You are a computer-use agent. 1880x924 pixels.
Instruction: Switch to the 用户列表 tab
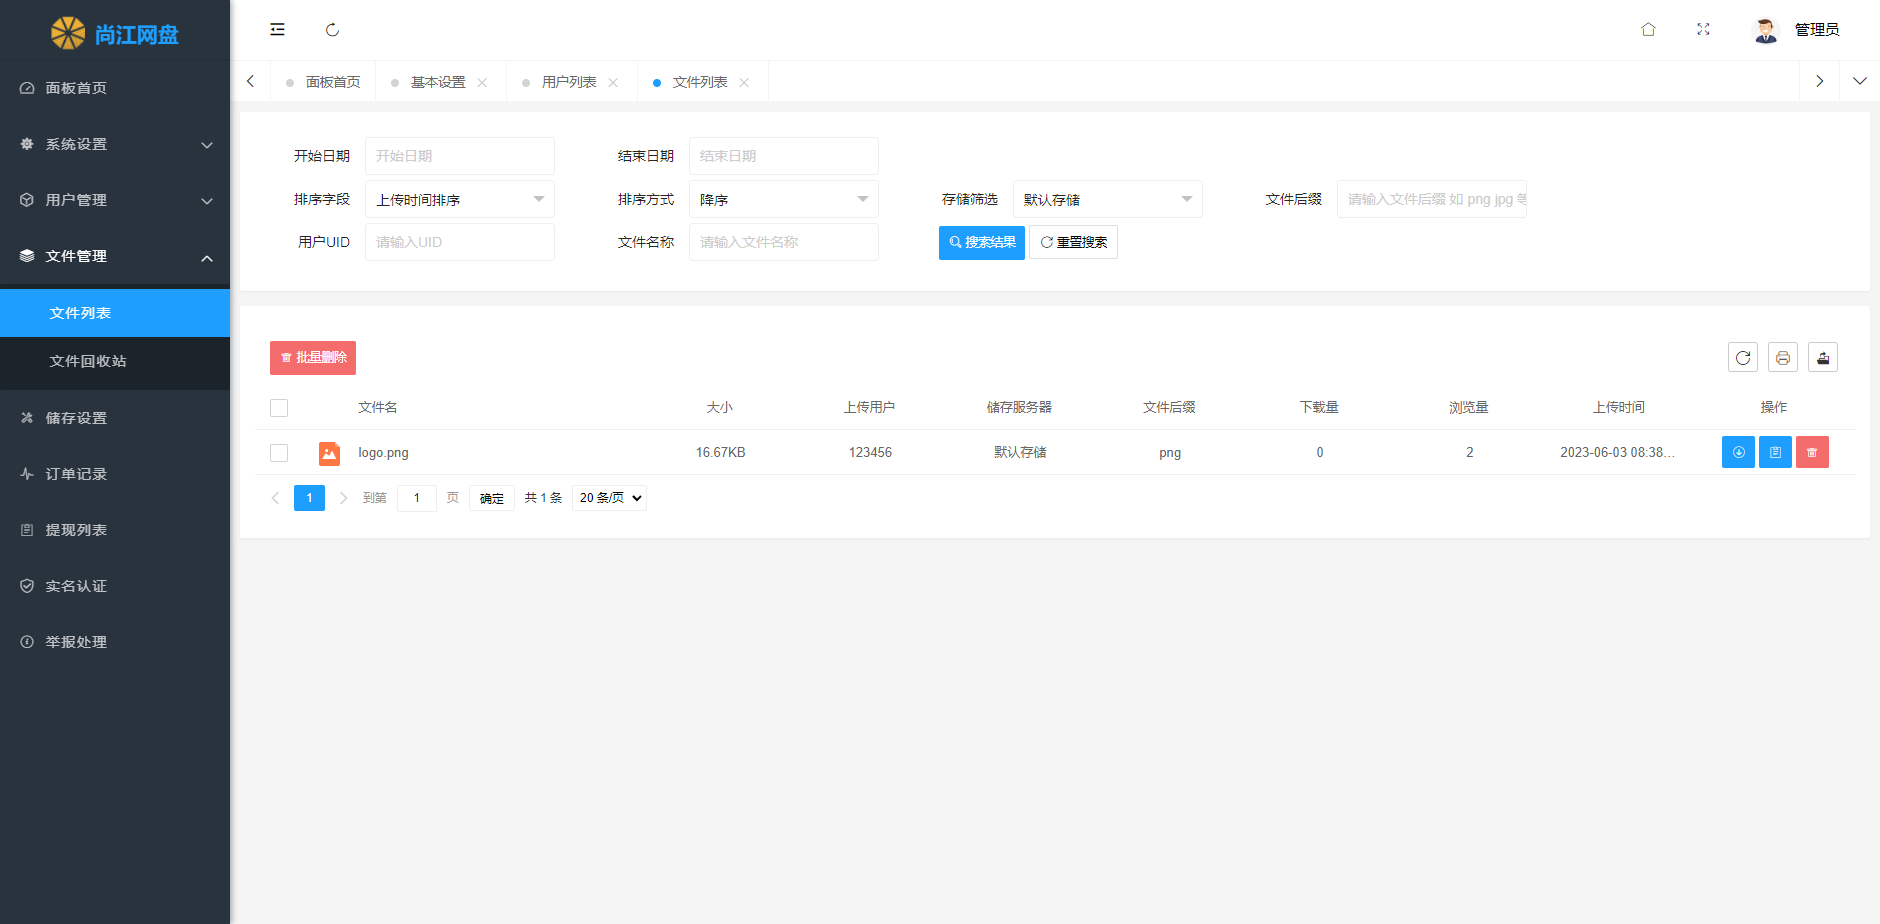pos(569,82)
